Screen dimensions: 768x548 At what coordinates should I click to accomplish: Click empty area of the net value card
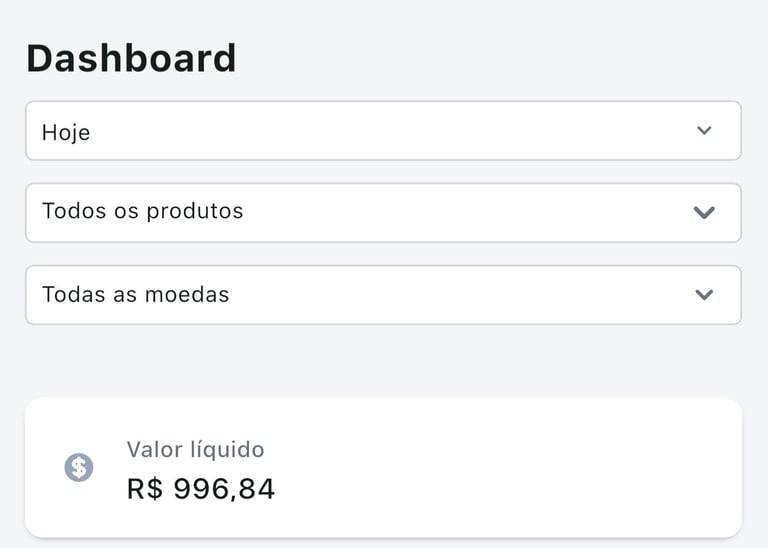(514, 468)
